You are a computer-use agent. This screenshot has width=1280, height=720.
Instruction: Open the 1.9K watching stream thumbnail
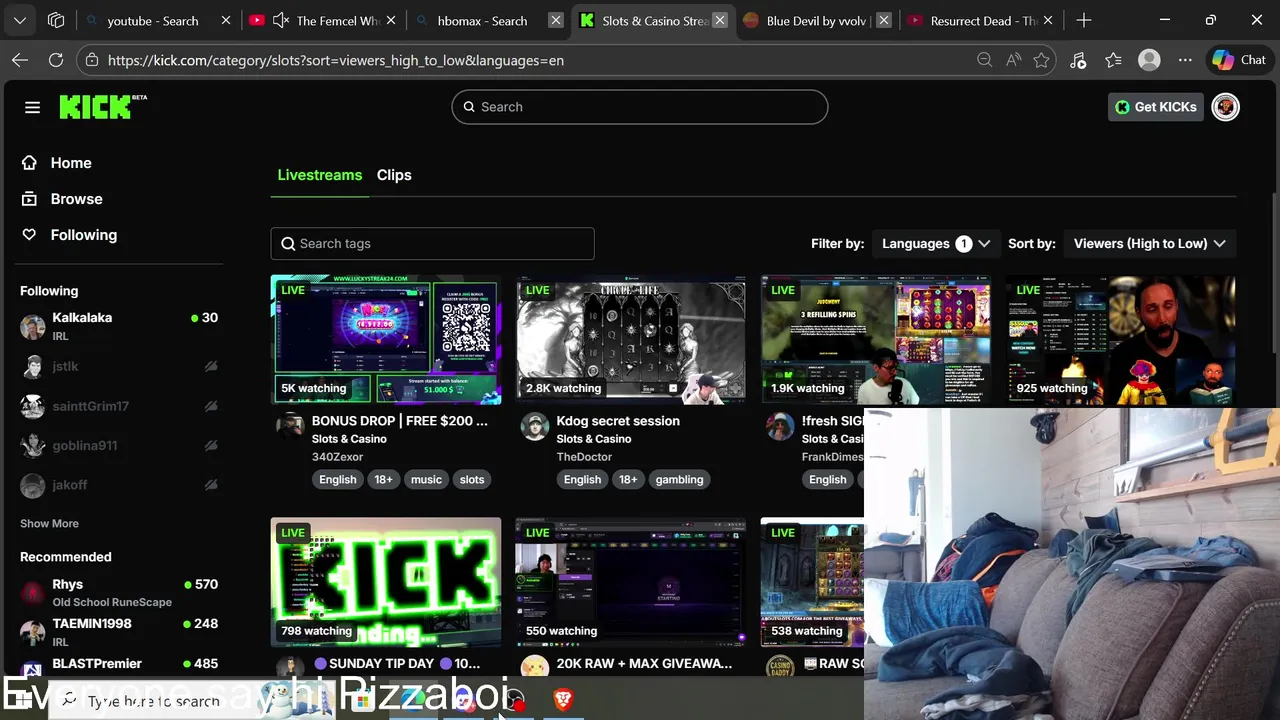pos(876,340)
